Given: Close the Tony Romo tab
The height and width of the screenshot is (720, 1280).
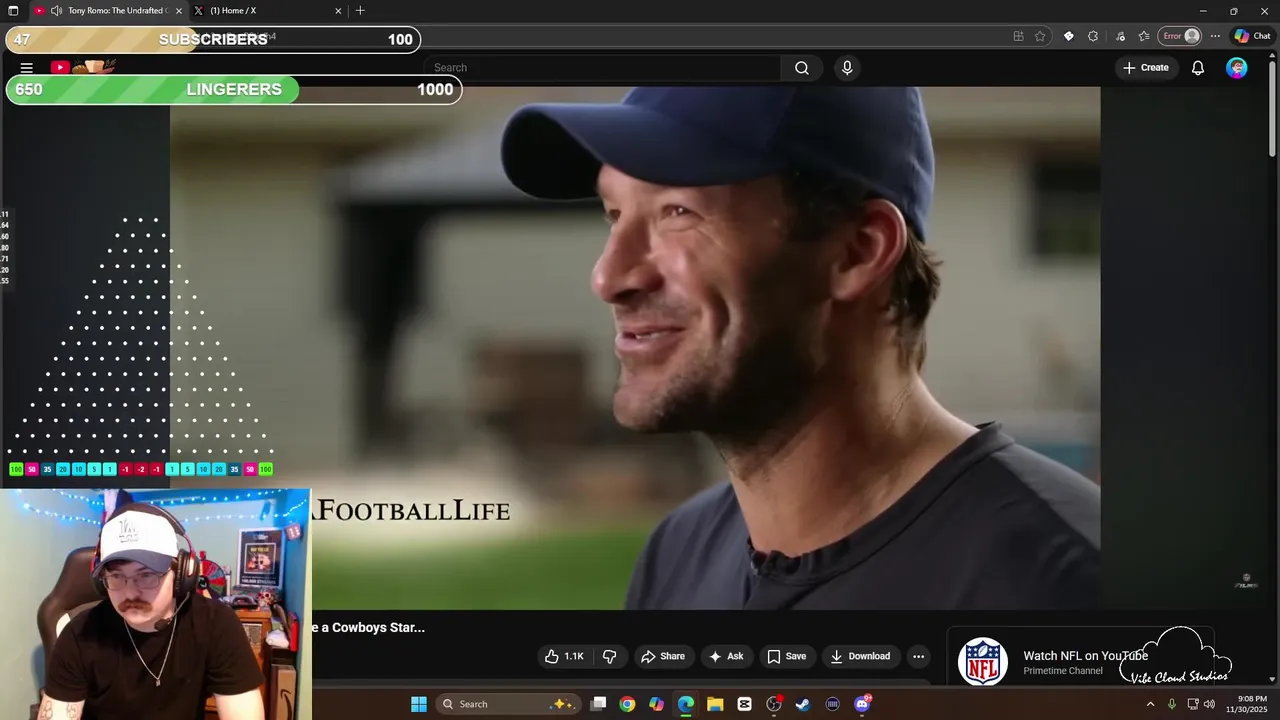Looking at the screenshot, I should pos(179,11).
